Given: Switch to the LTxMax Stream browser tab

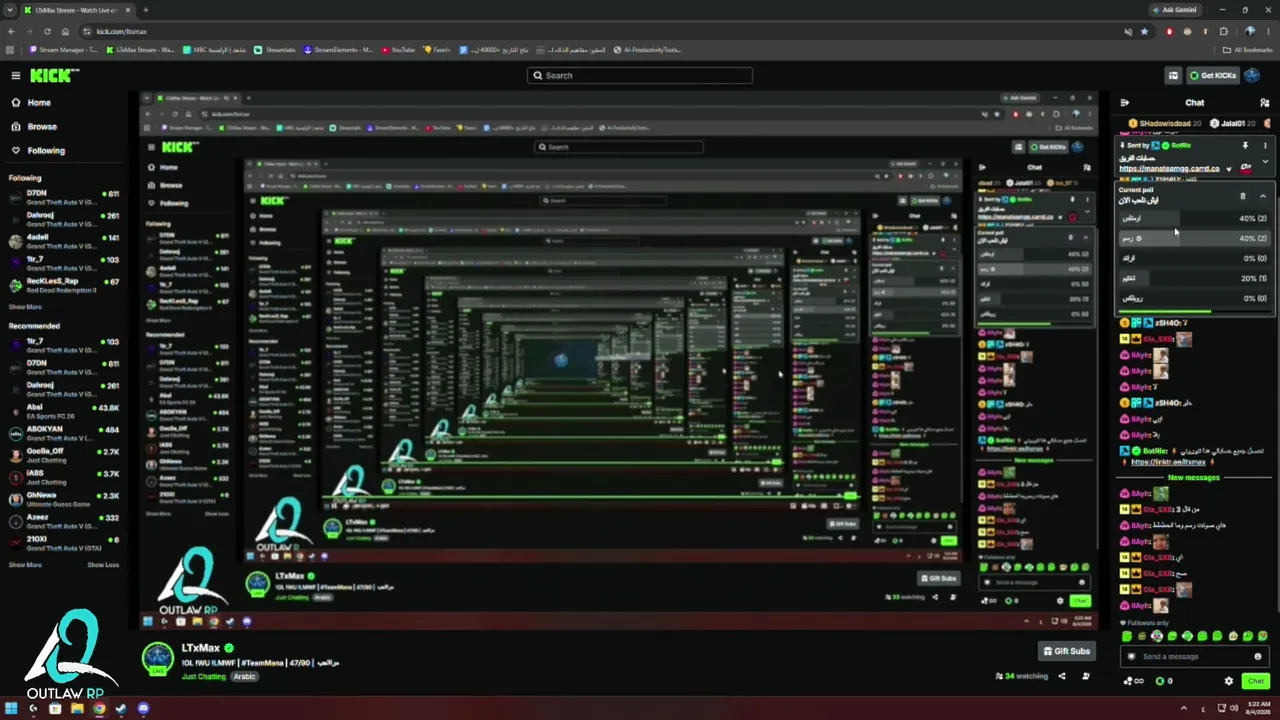Looking at the screenshot, I should pos(78,10).
